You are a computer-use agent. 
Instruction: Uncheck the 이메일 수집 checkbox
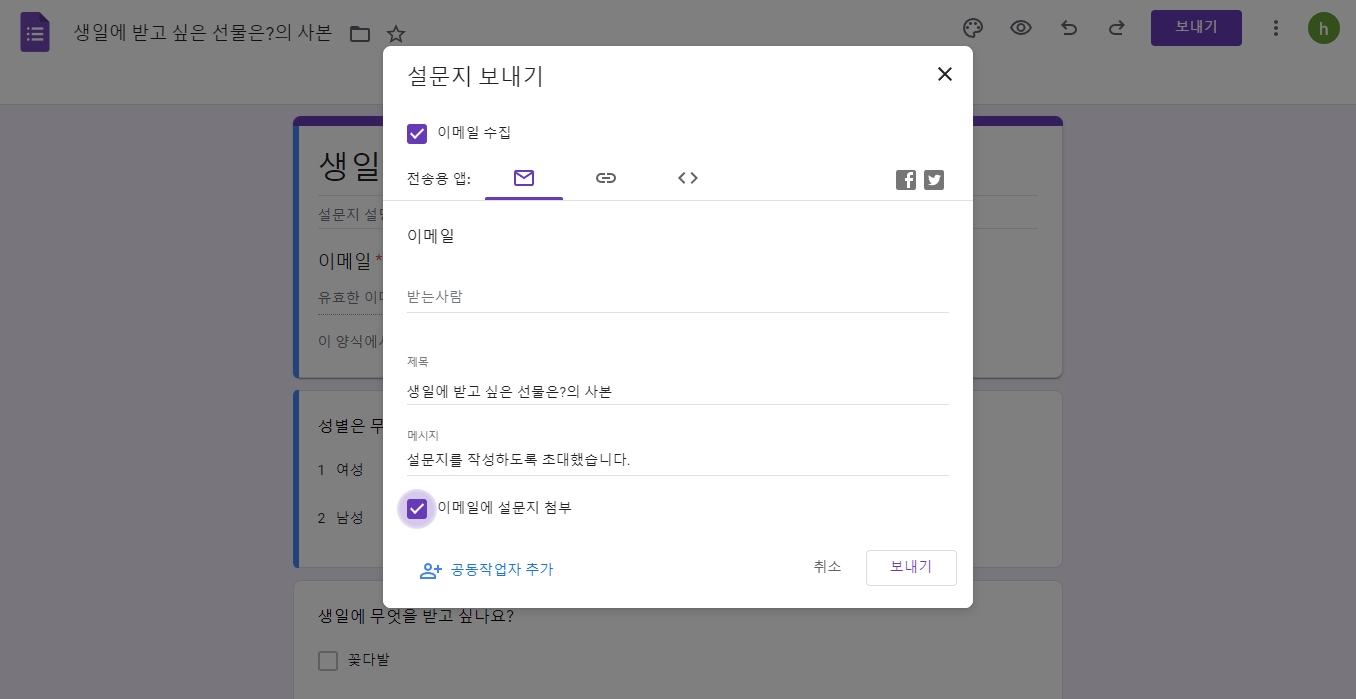pyautogui.click(x=417, y=134)
